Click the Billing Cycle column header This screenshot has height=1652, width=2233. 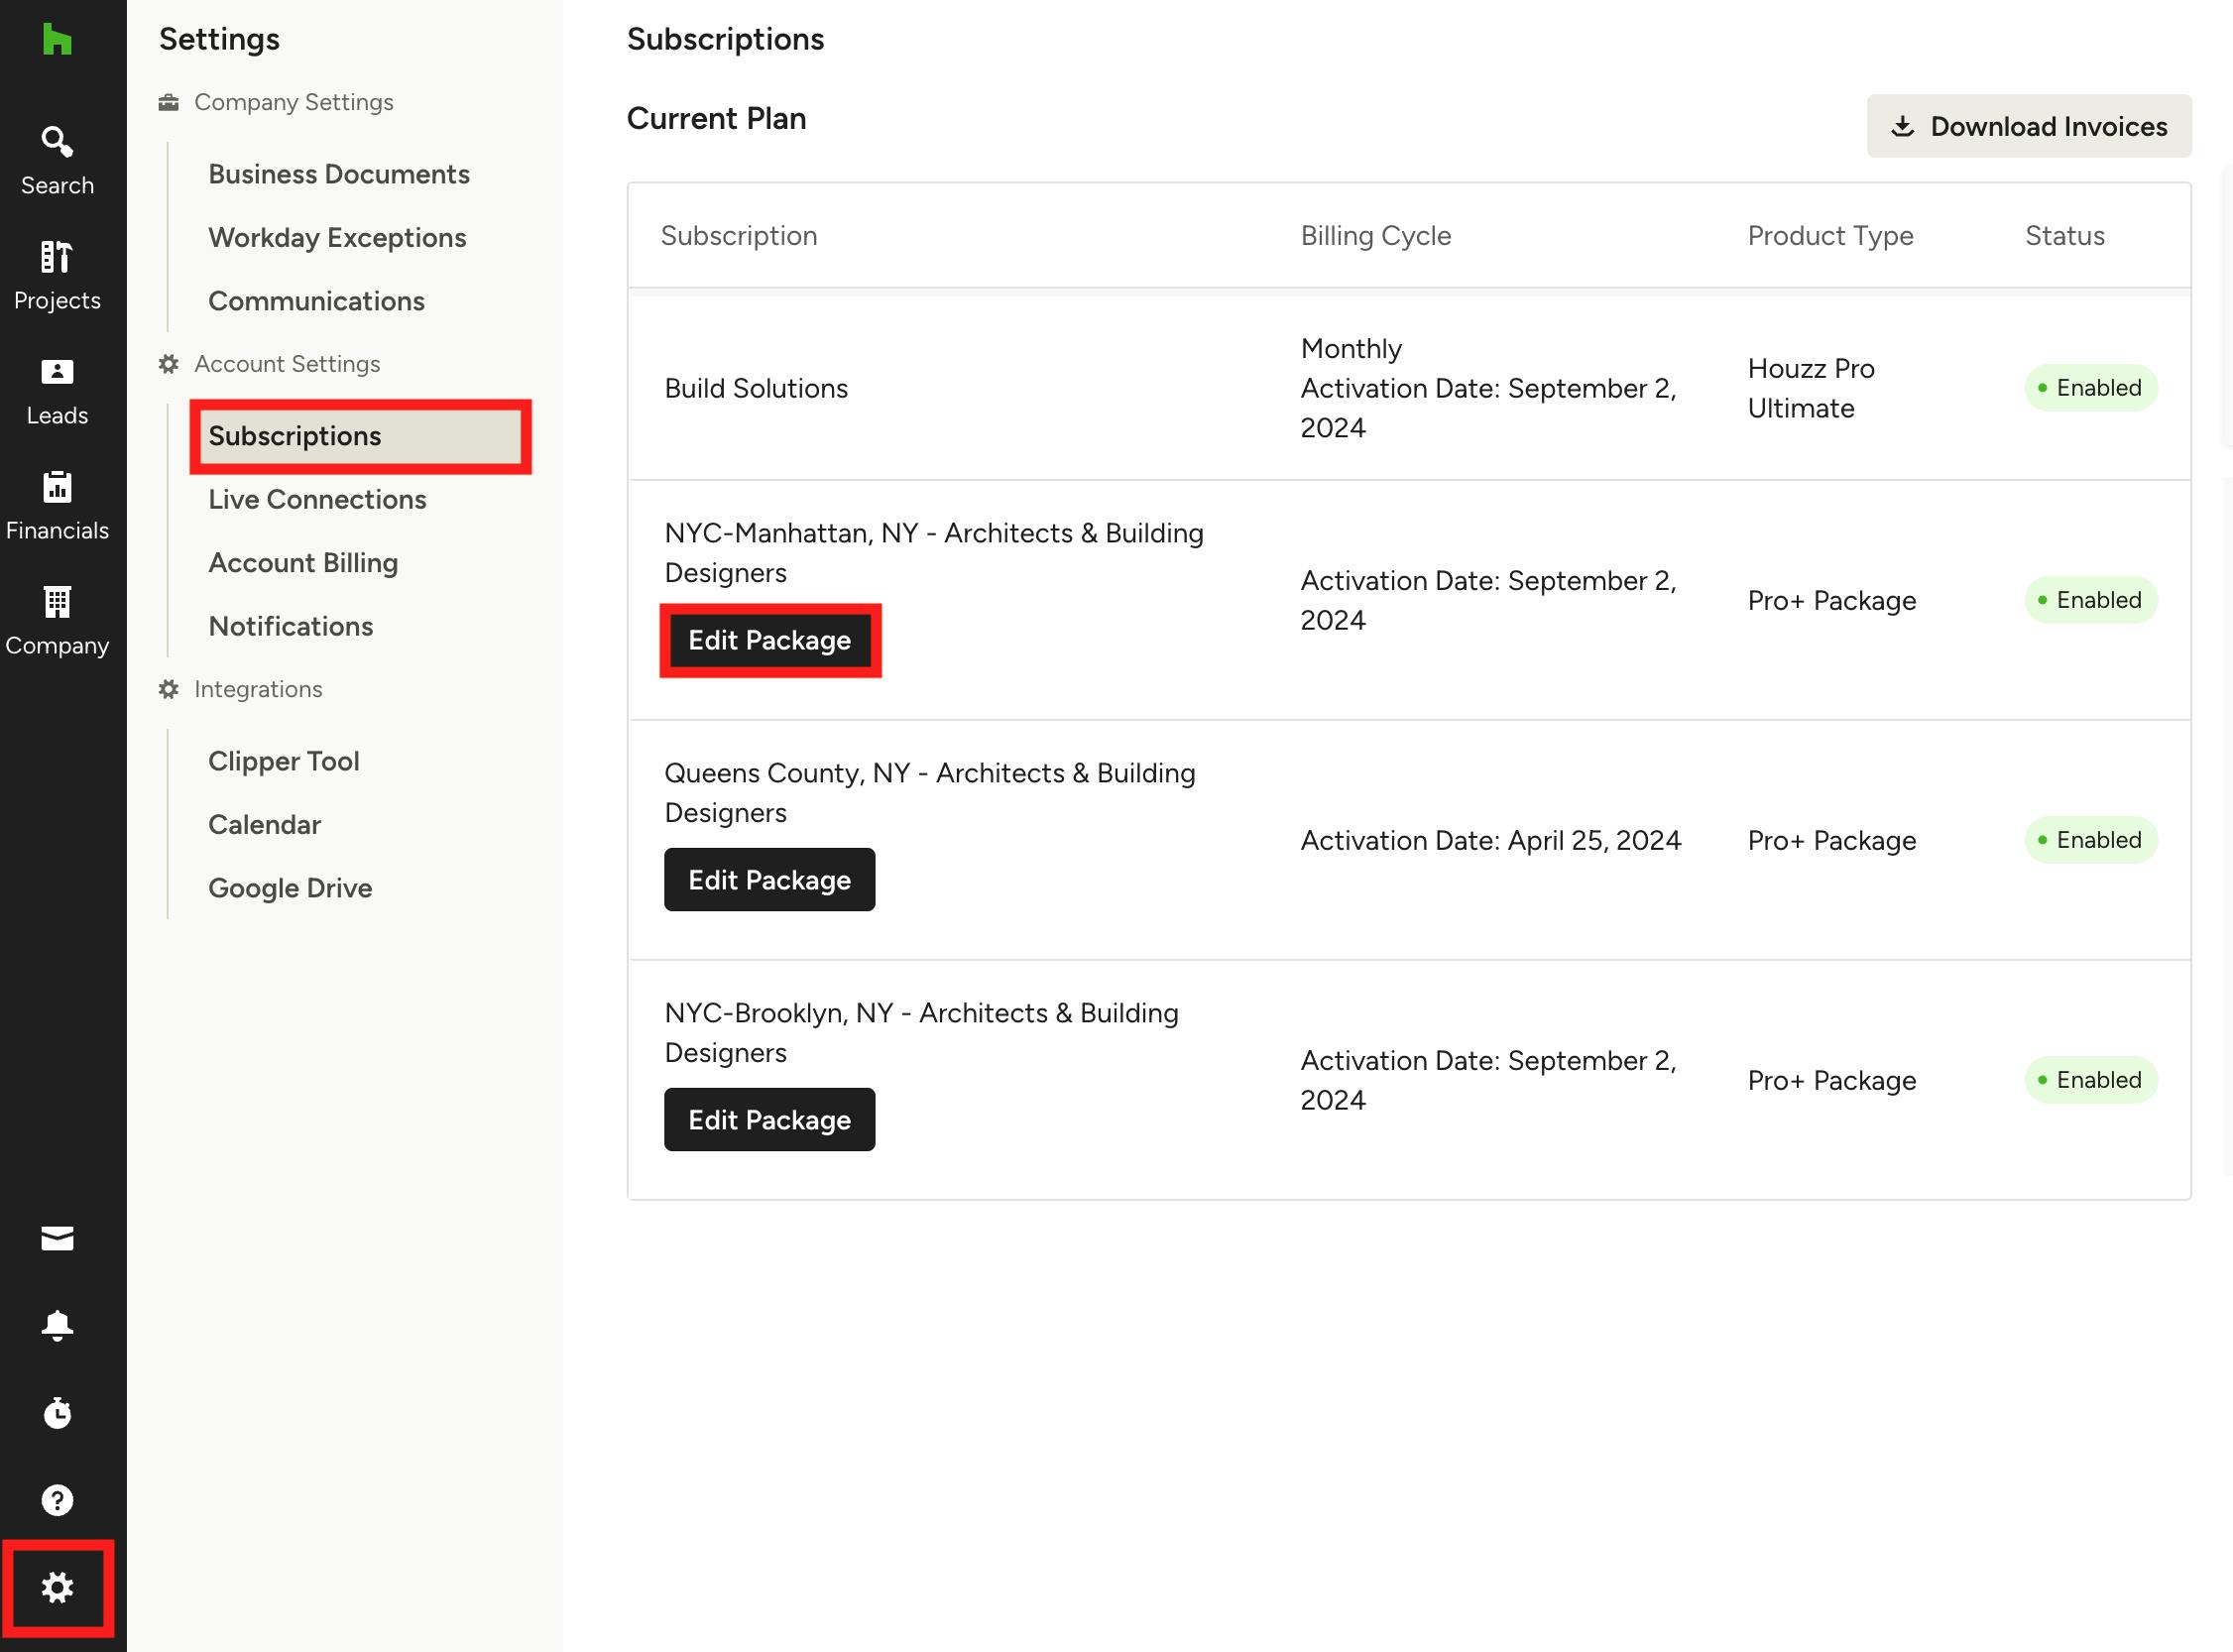[x=1376, y=236]
